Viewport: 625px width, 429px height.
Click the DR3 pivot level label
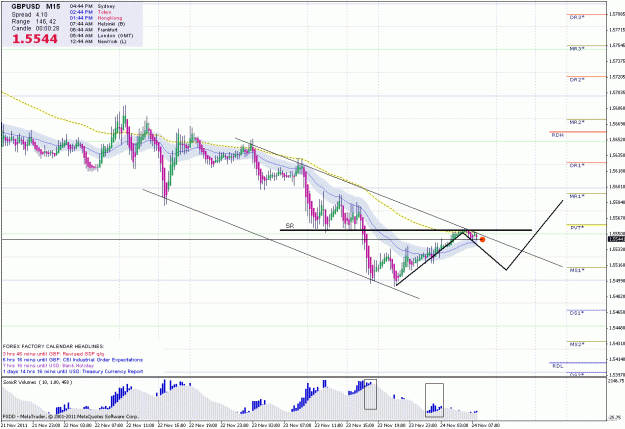coord(577,18)
